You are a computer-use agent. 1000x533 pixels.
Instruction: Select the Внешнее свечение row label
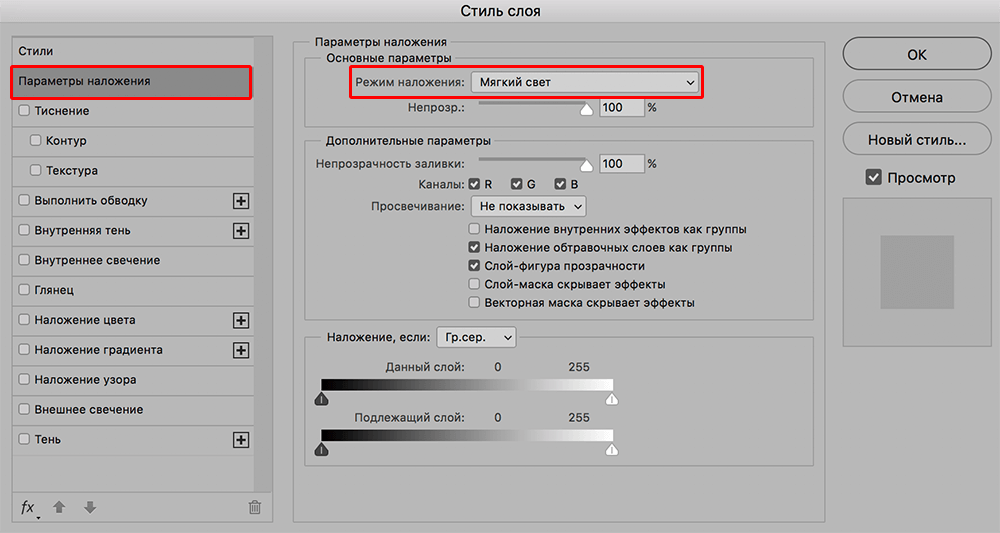(x=89, y=410)
